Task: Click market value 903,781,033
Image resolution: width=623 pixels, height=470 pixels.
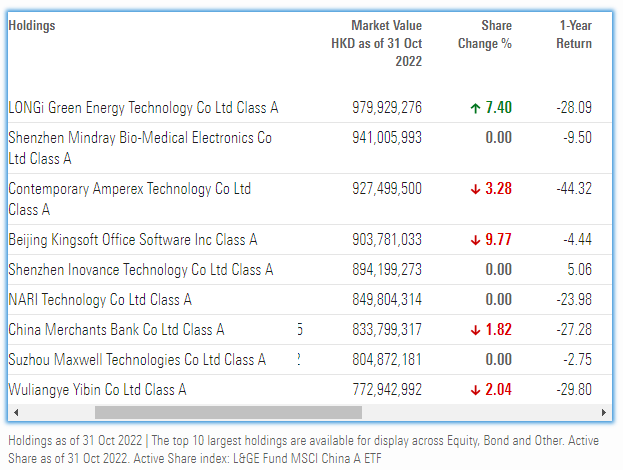Action: 387,240
